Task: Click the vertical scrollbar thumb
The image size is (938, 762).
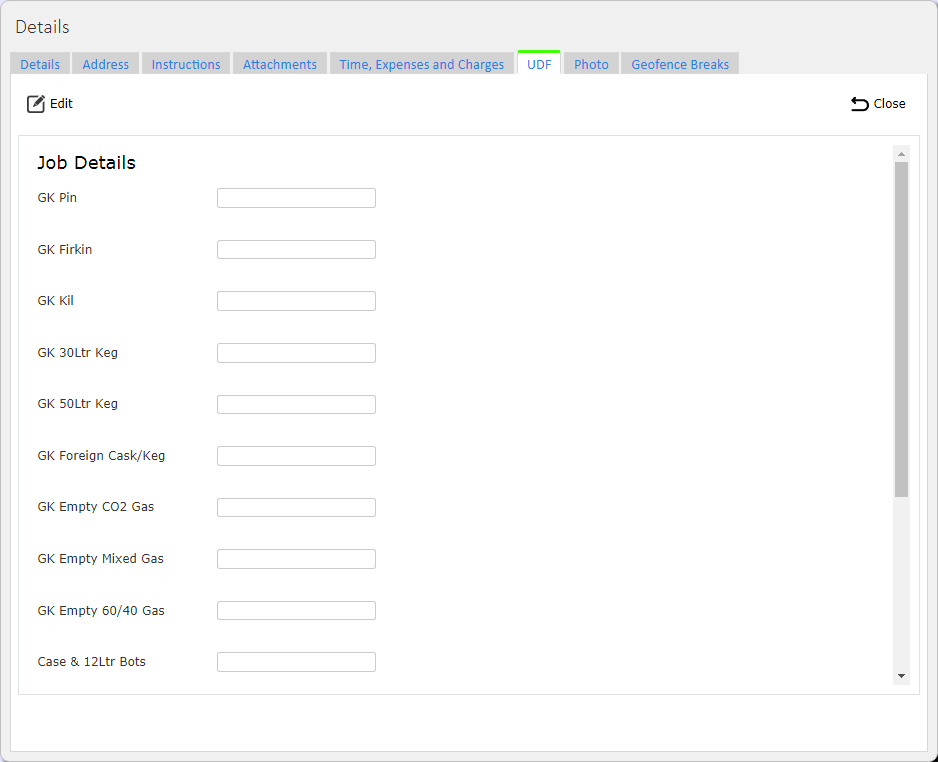Action: tap(901, 330)
